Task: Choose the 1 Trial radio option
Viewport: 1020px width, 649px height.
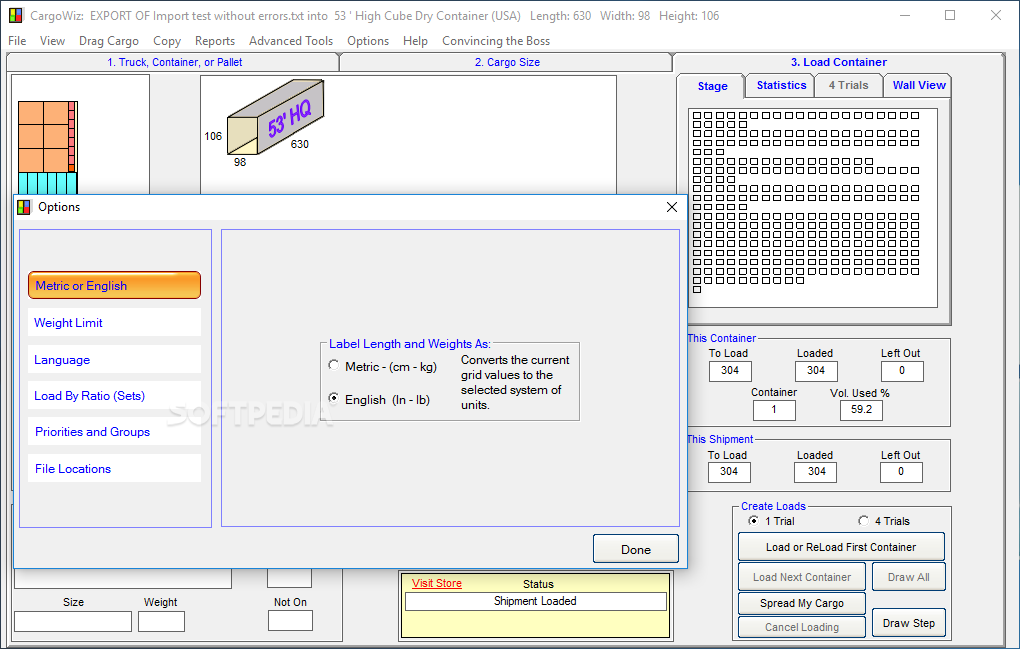Action: click(x=753, y=520)
